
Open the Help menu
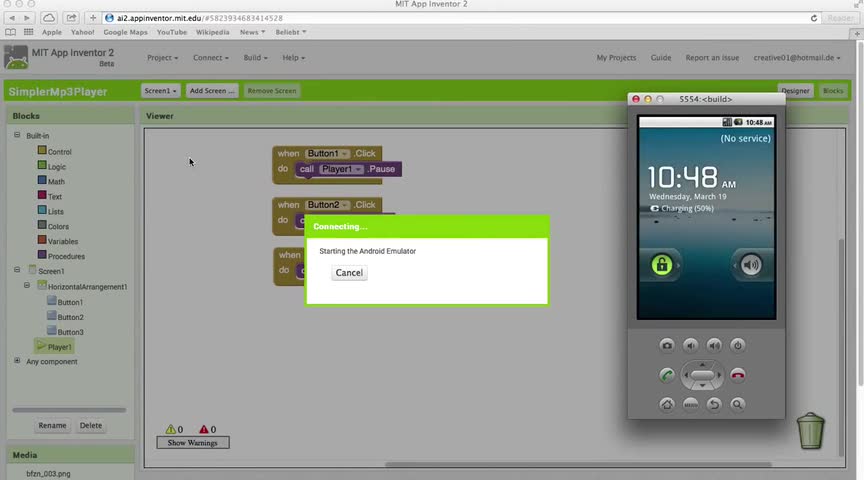(x=293, y=58)
